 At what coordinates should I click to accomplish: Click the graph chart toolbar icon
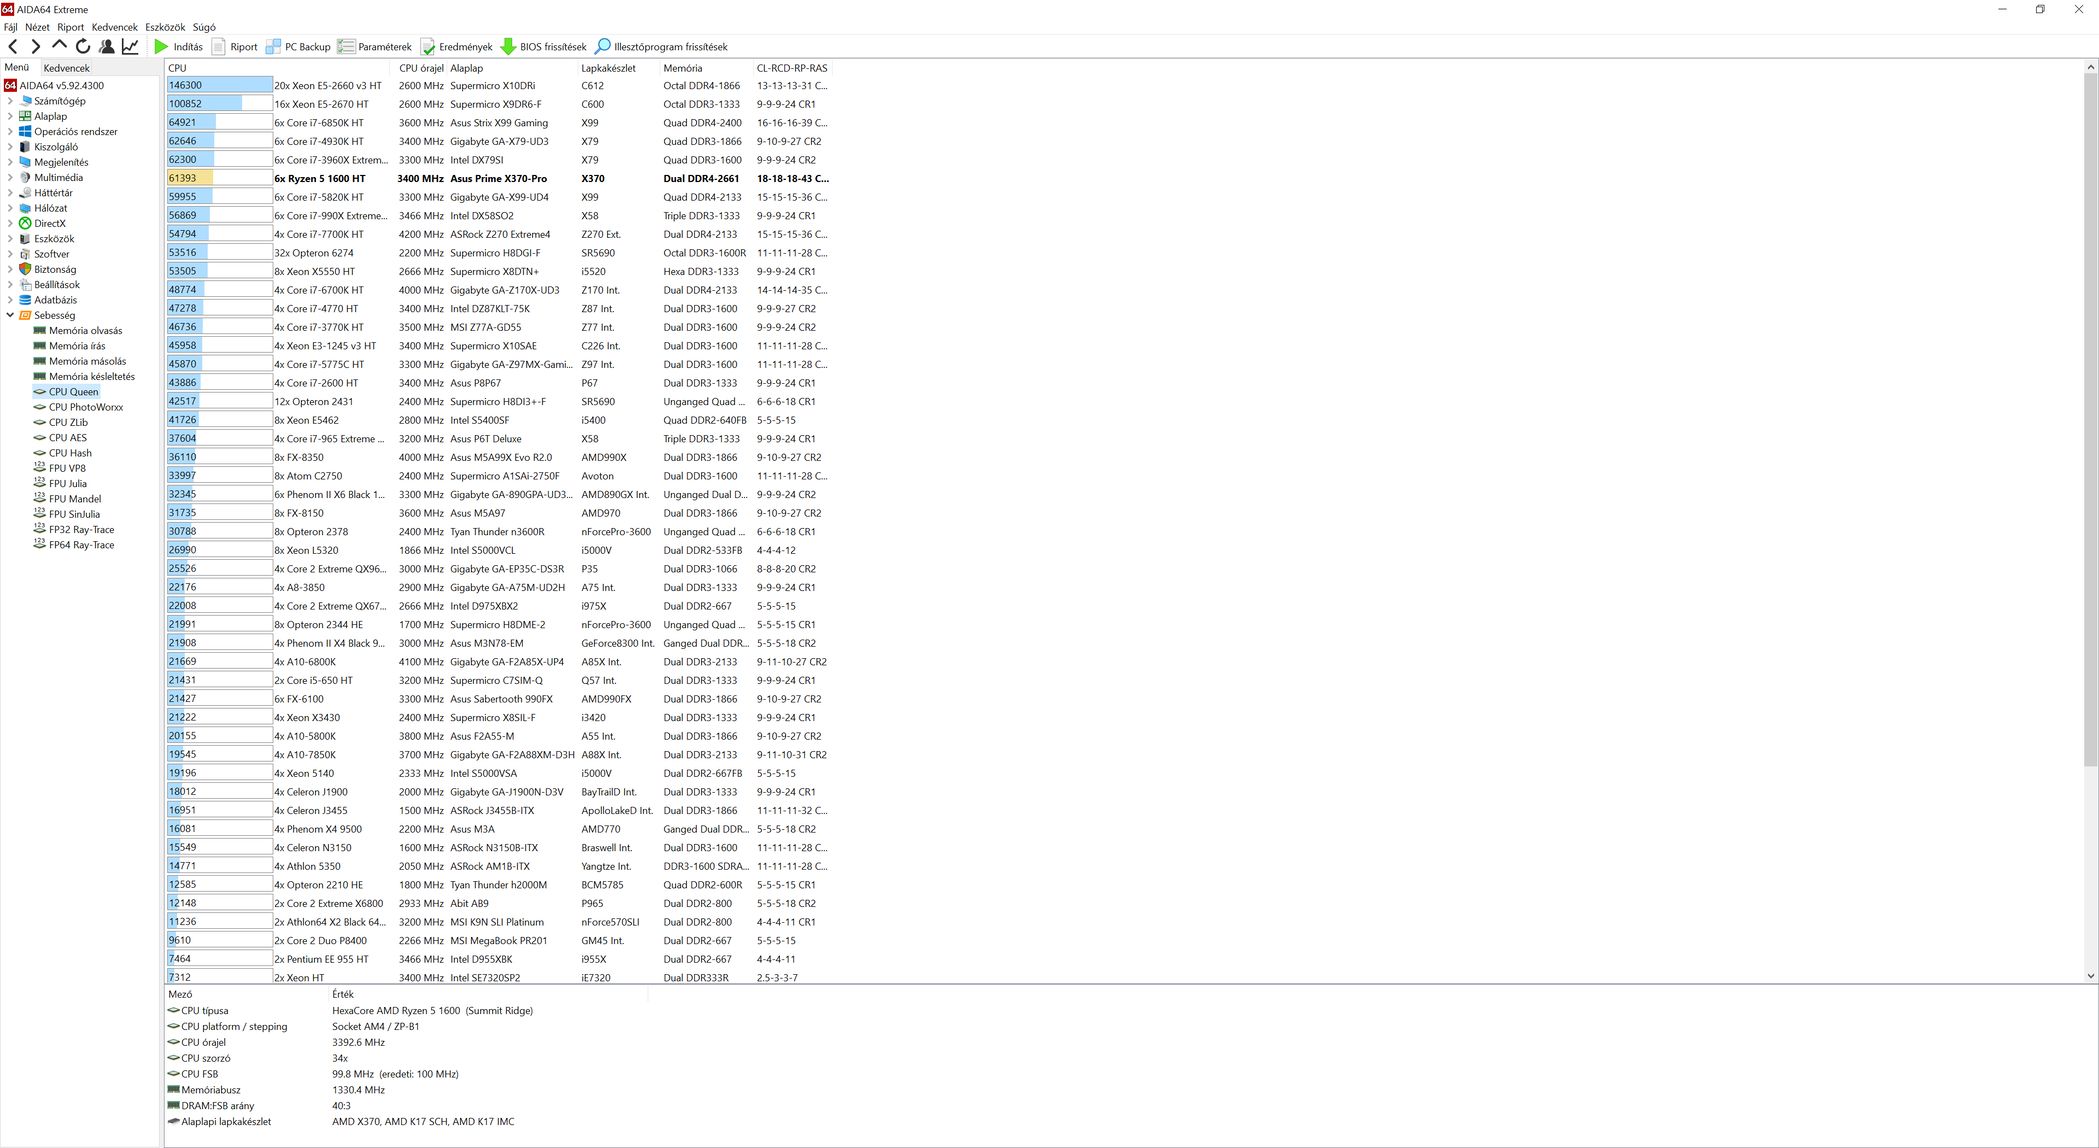pyautogui.click(x=130, y=47)
